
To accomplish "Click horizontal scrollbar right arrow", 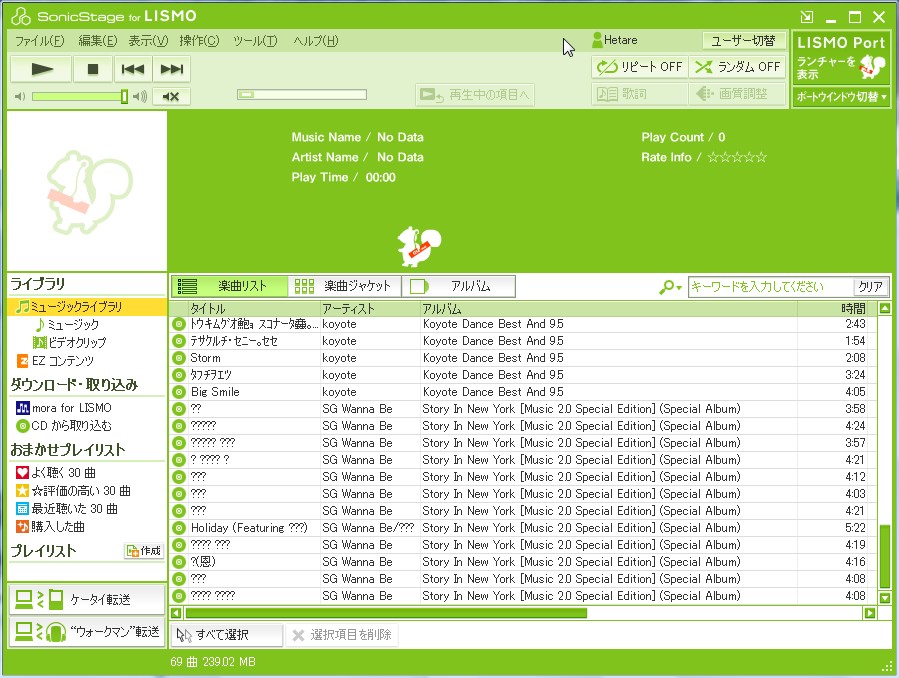I will click(870, 613).
